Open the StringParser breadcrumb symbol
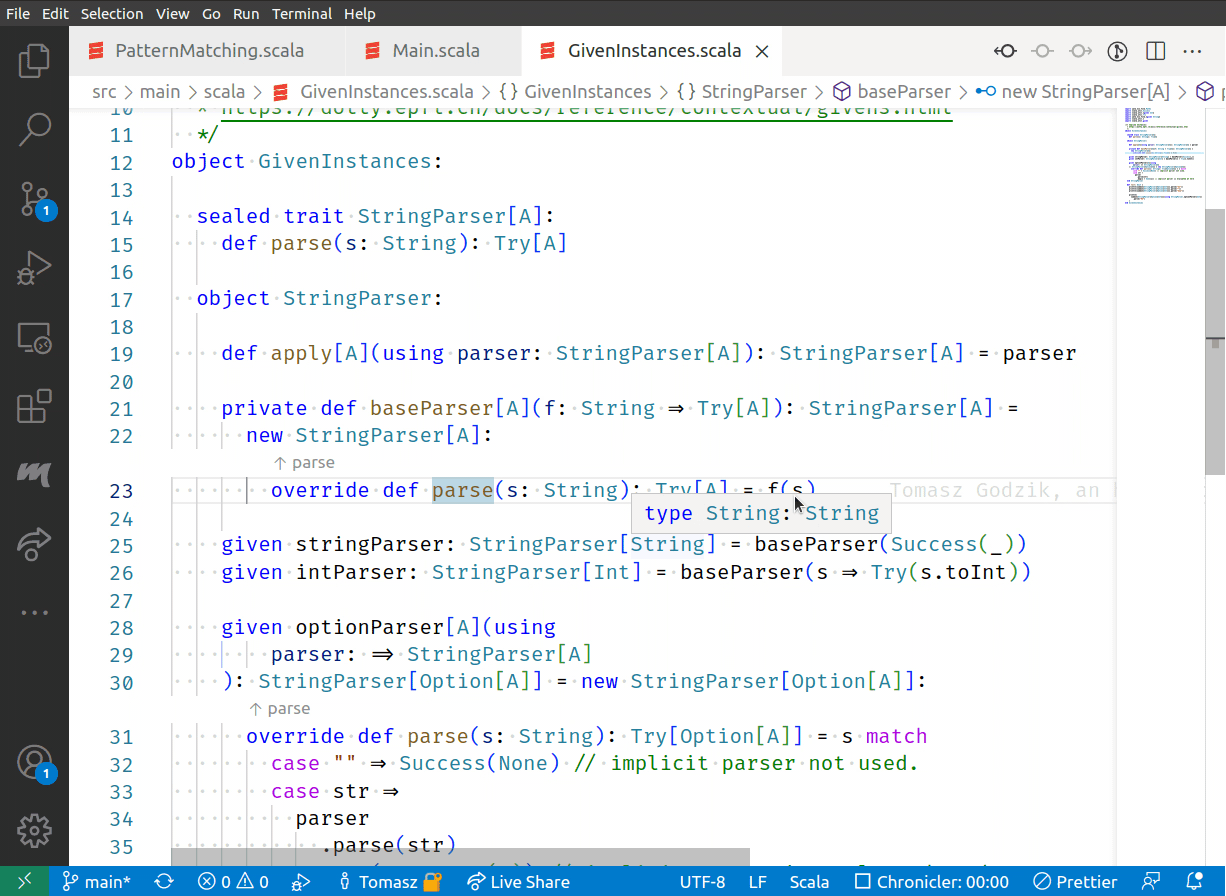Image resolution: width=1226 pixels, height=896 pixels. point(742,91)
